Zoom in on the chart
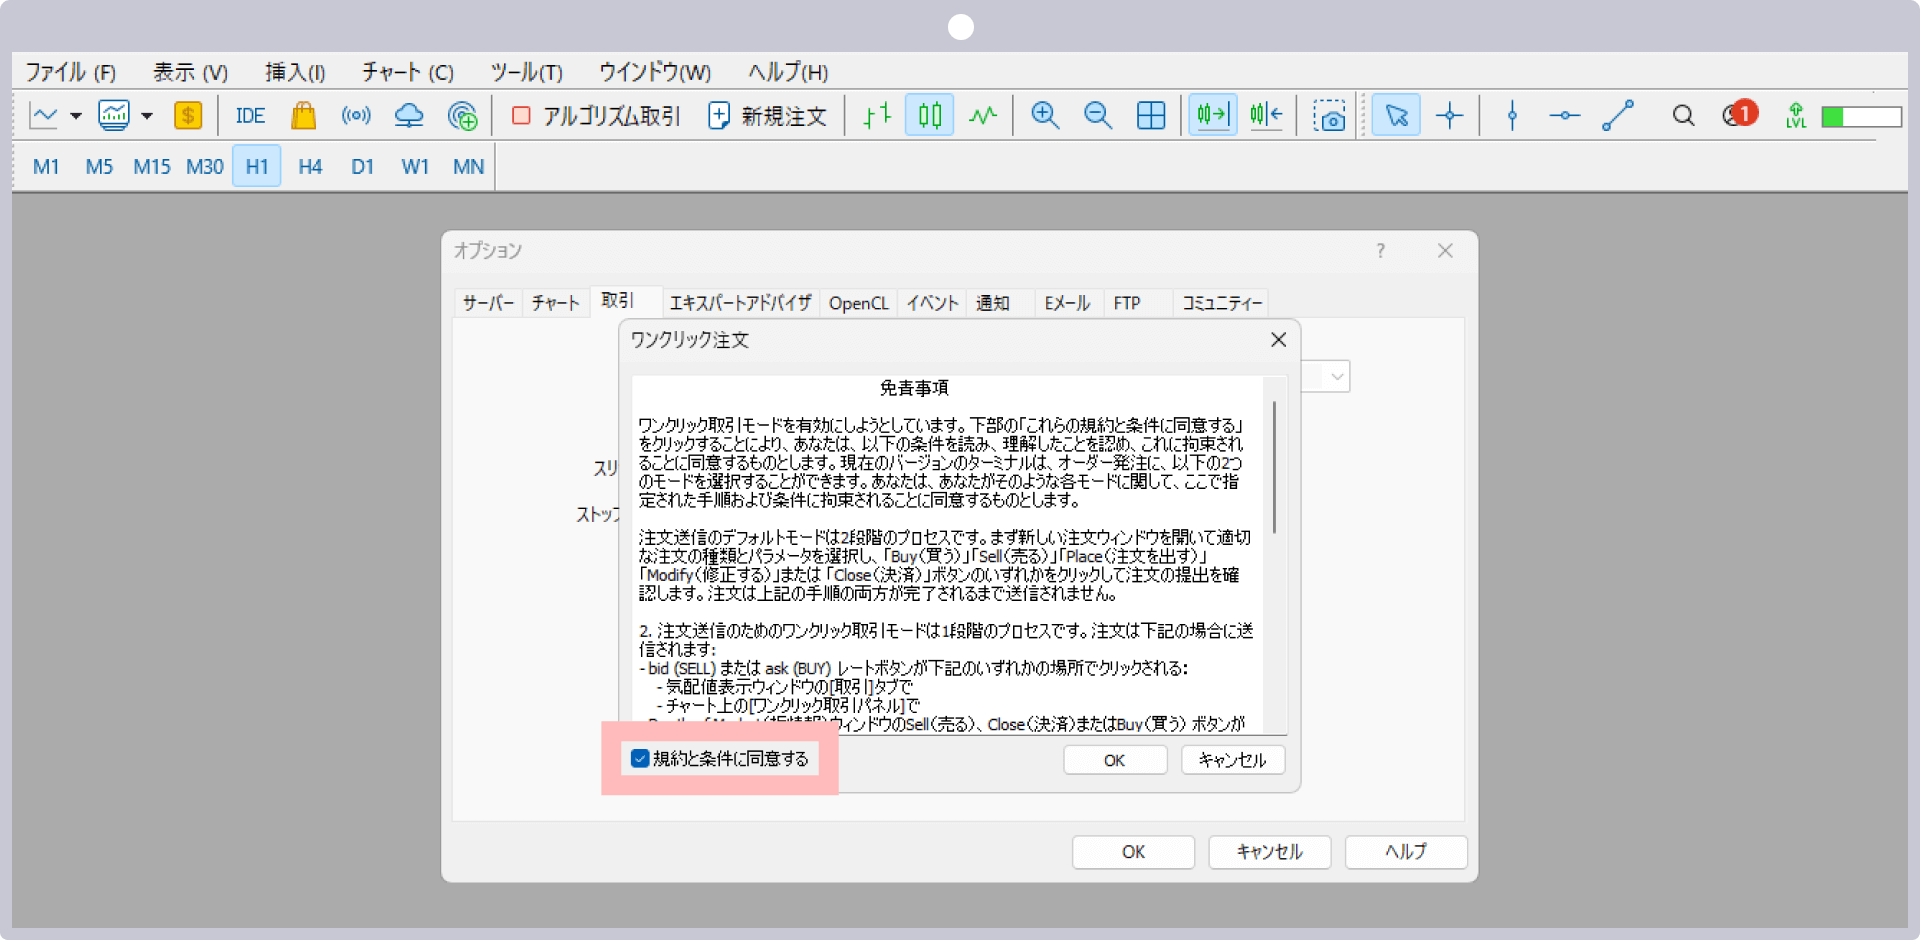1920x940 pixels. (x=1045, y=116)
